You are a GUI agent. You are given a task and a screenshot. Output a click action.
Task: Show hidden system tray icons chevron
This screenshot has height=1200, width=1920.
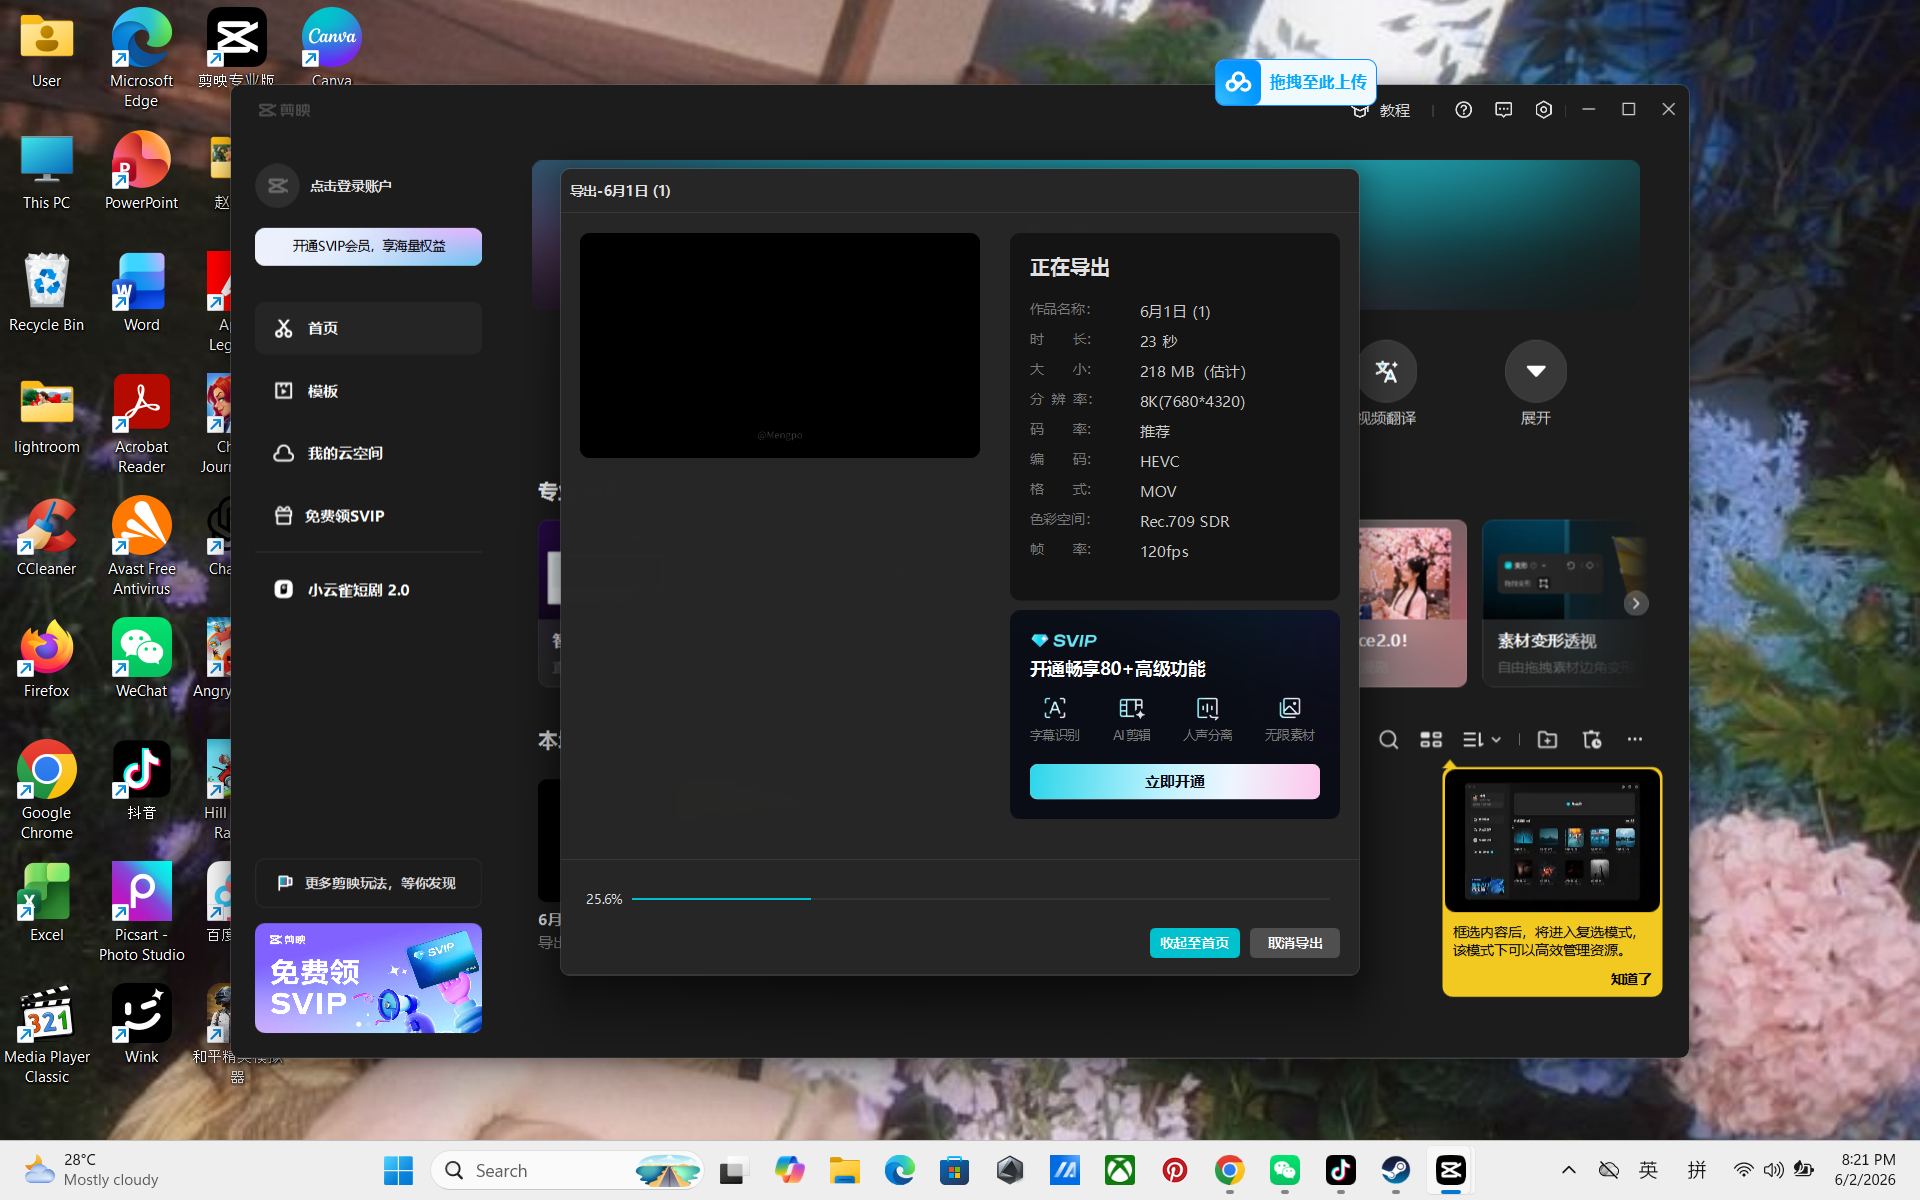1568,1170
